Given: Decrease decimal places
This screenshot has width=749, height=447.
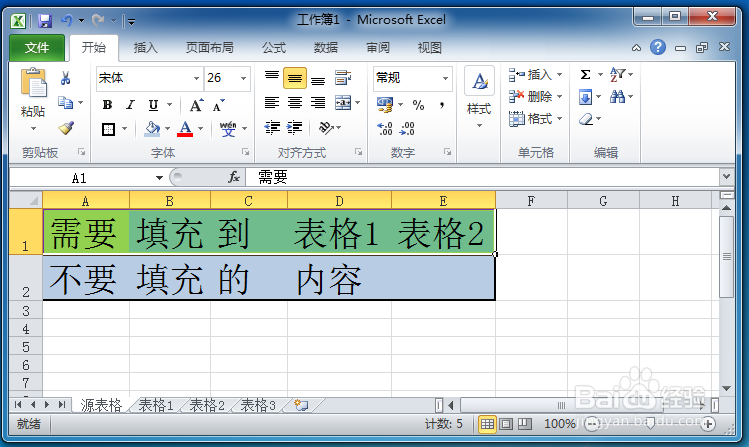Looking at the screenshot, I should click(x=407, y=128).
